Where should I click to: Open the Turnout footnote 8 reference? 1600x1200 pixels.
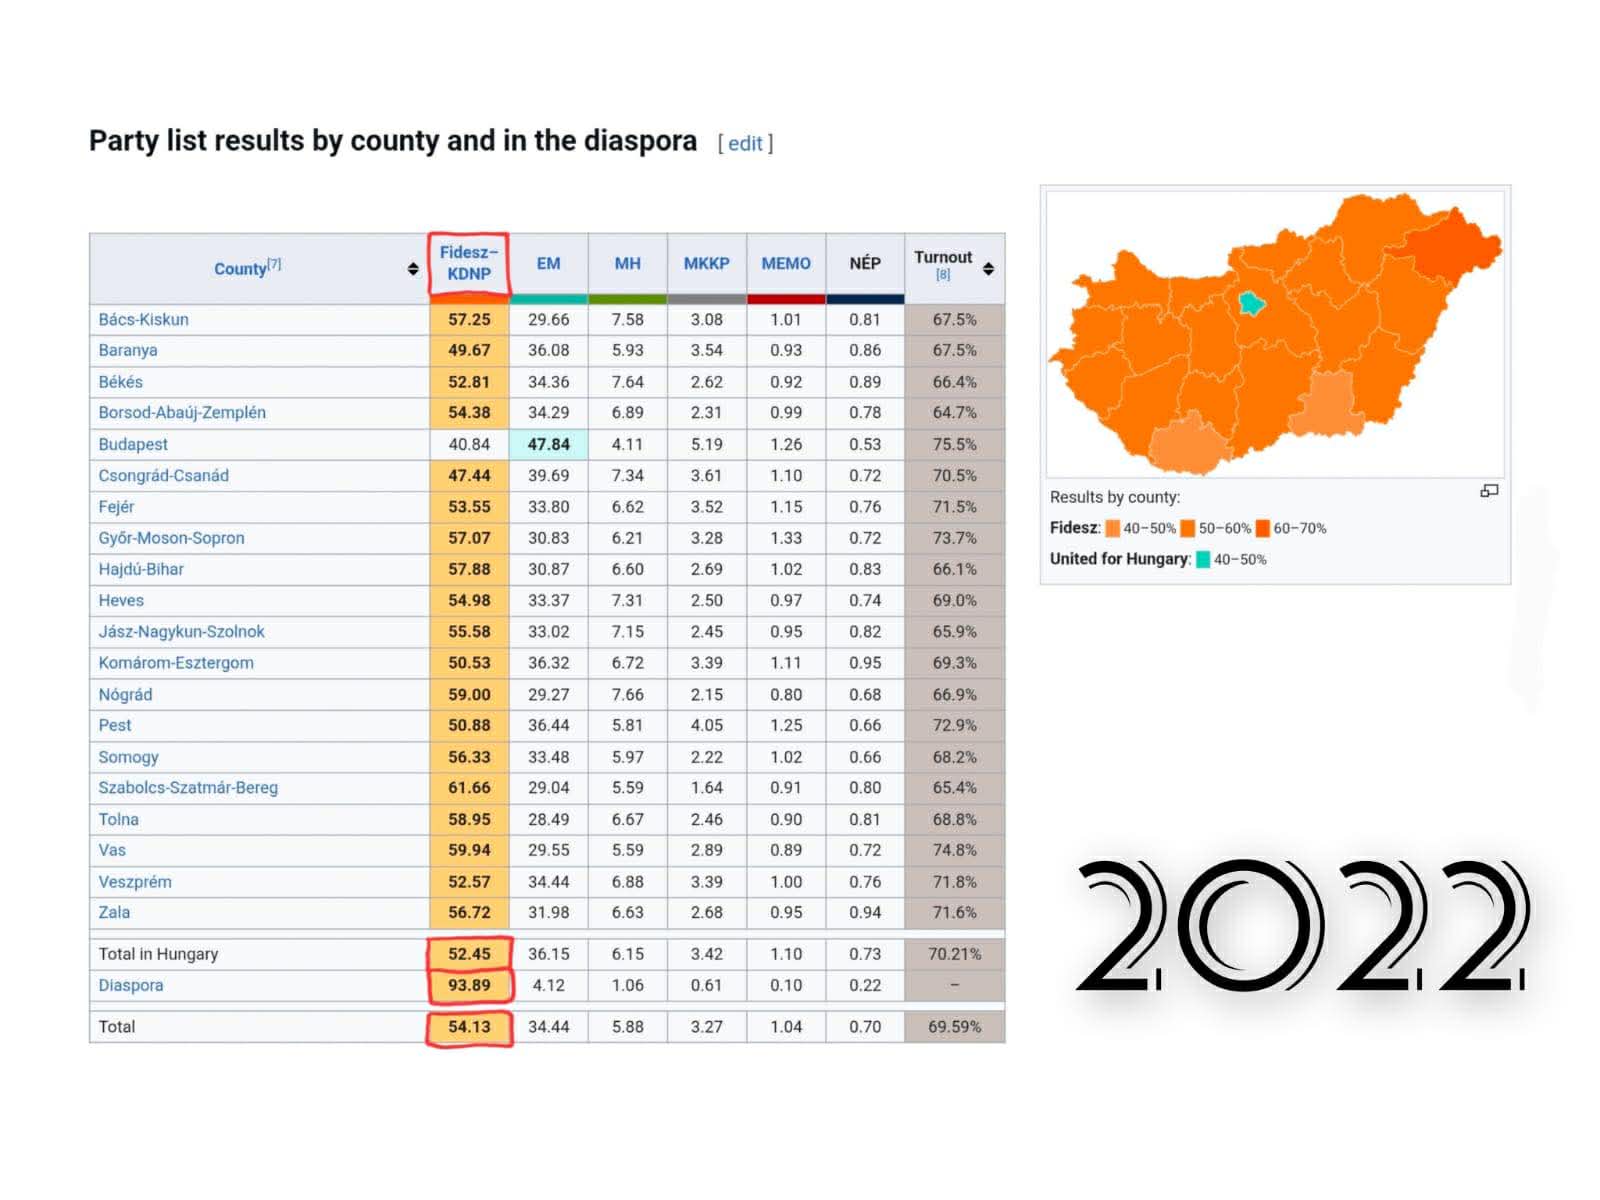coord(943,275)
